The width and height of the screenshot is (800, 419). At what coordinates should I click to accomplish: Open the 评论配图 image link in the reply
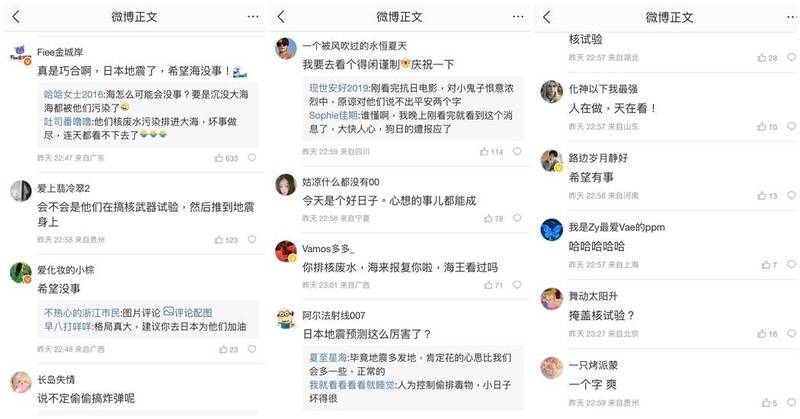click(x=188, y=312)
